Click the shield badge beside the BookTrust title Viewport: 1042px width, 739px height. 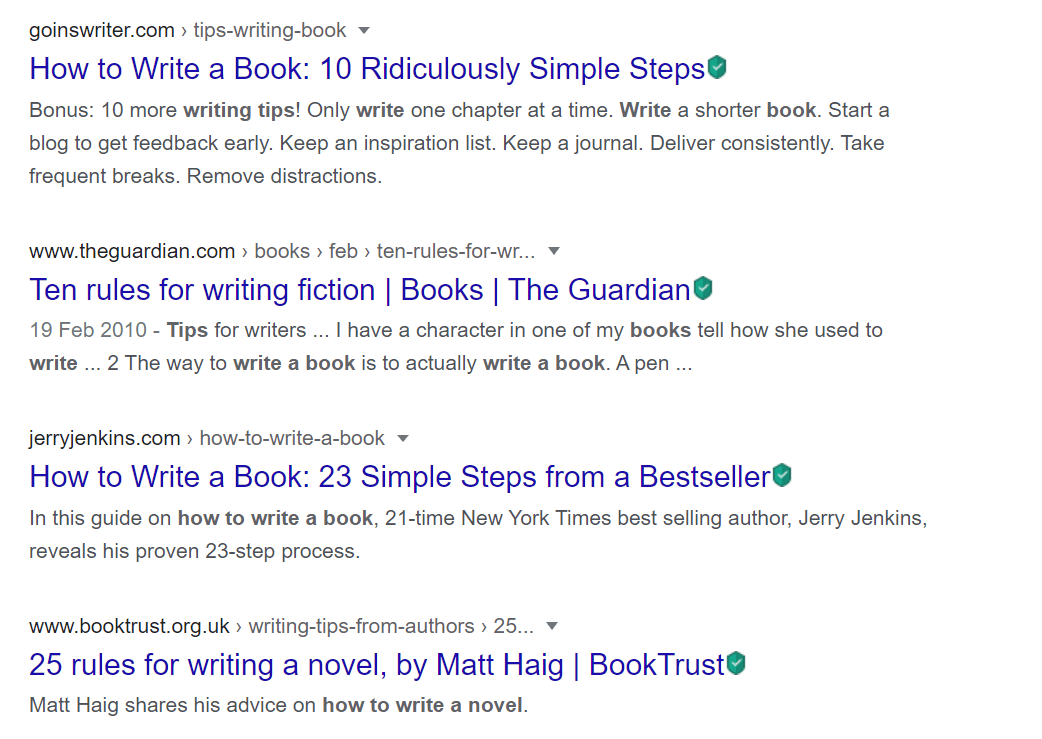pyautogui.click(x=736, y=662)
